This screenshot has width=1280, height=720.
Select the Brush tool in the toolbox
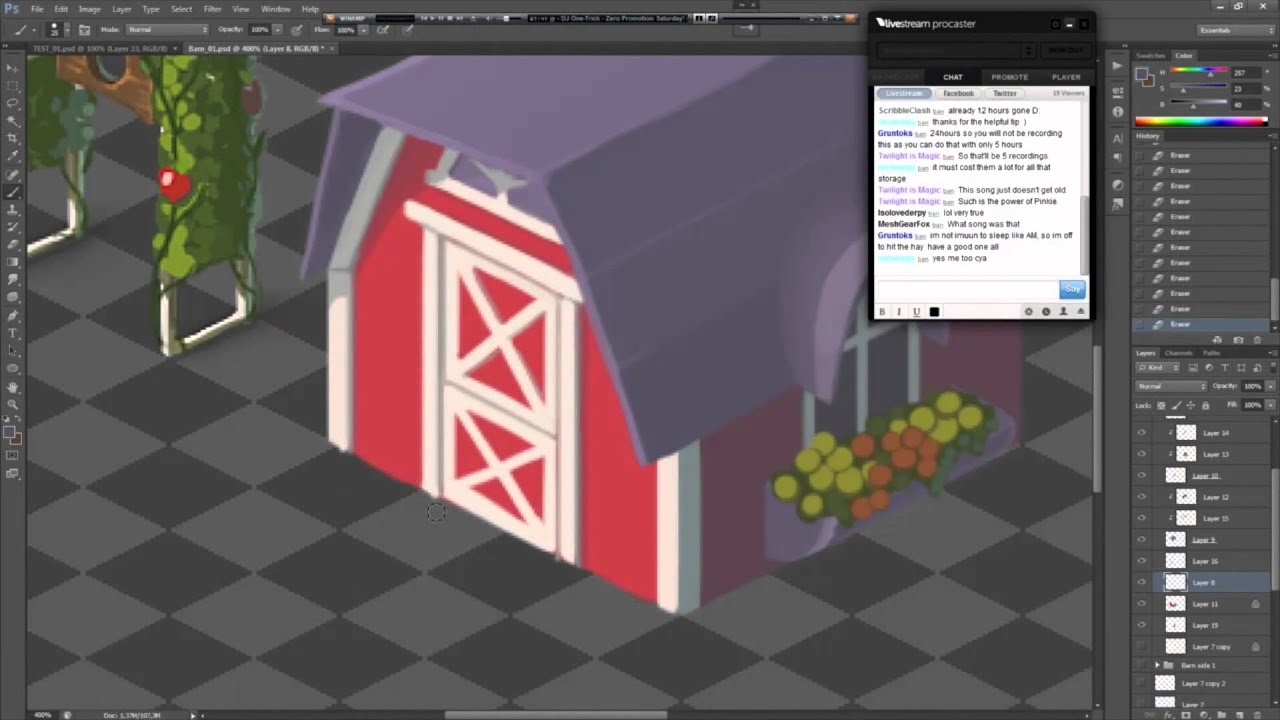tap(13, 192)
